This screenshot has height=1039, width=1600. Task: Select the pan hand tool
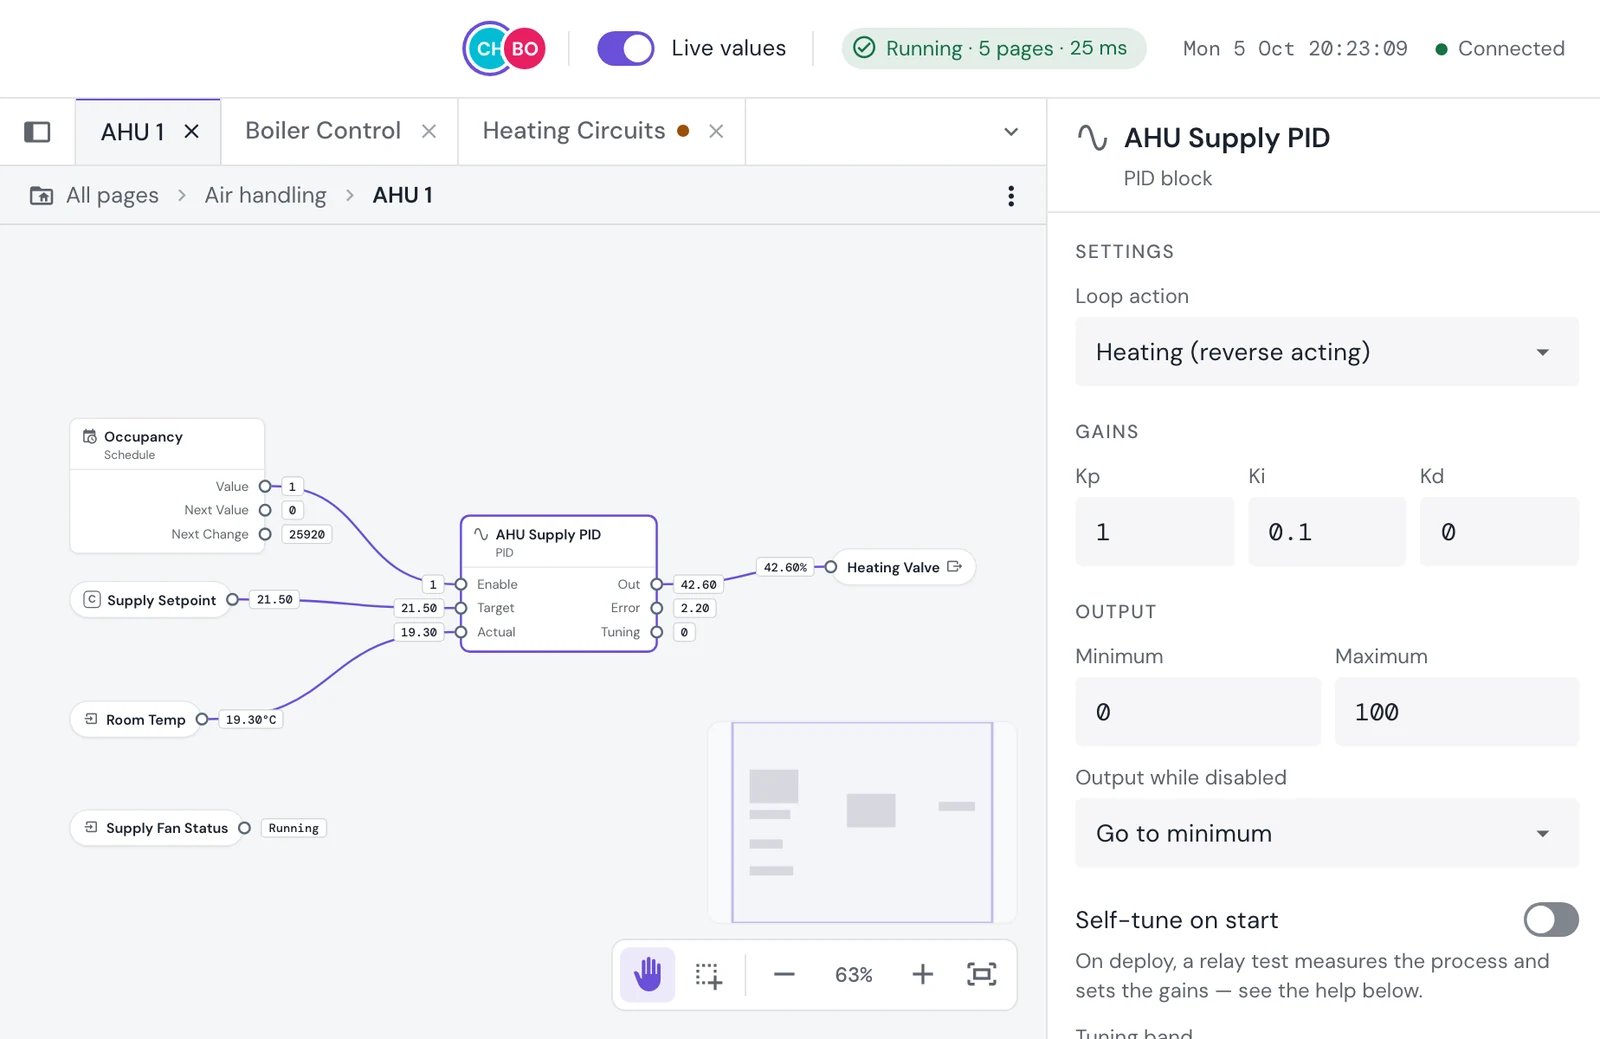[x=648, y=974]
